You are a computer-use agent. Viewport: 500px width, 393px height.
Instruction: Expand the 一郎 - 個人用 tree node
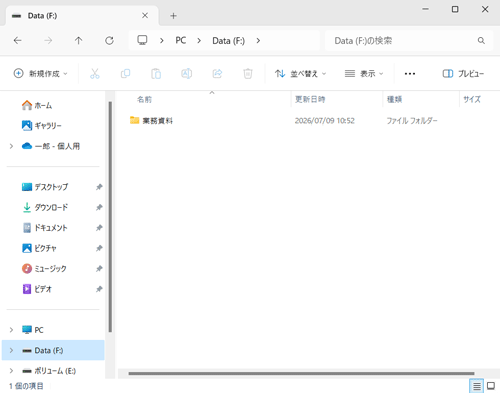[x=11, y=146]
